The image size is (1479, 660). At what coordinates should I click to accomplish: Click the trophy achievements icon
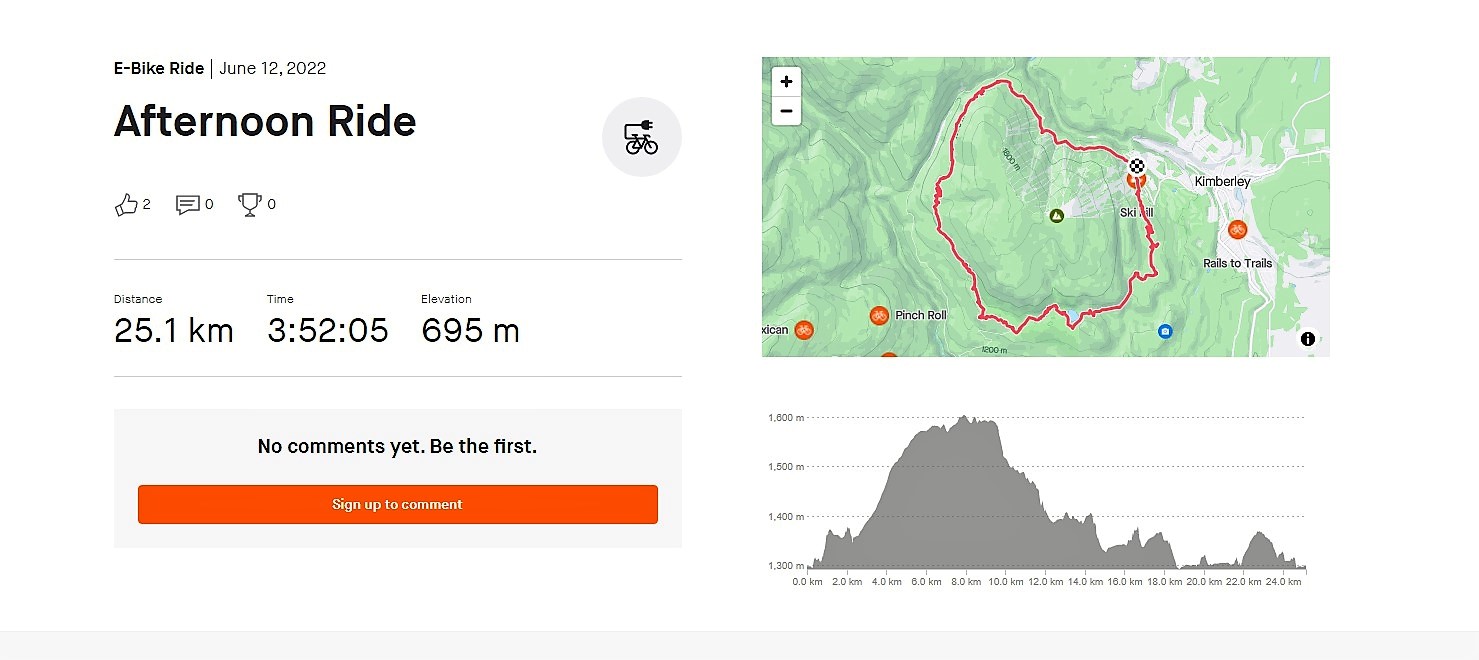click(249, 203)
